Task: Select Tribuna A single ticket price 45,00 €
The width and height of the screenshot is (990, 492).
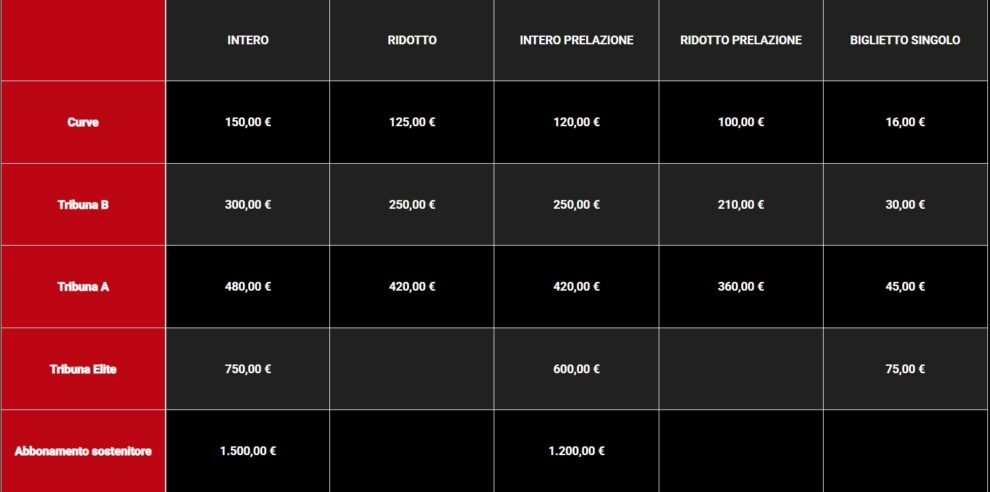Action: pos(905,287)
